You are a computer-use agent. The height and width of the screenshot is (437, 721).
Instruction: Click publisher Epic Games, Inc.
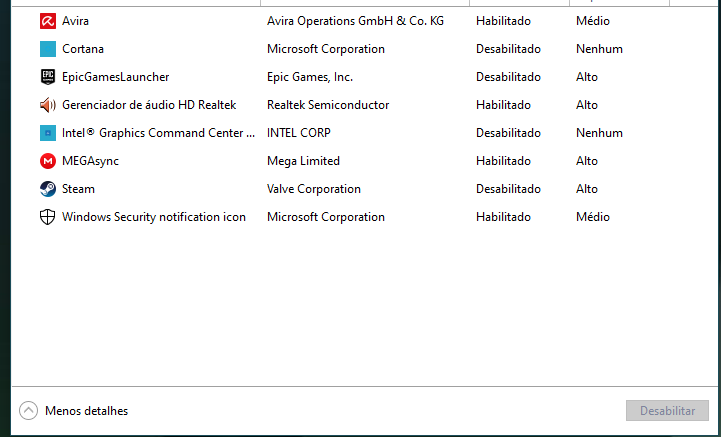click(x=310, y=77)
